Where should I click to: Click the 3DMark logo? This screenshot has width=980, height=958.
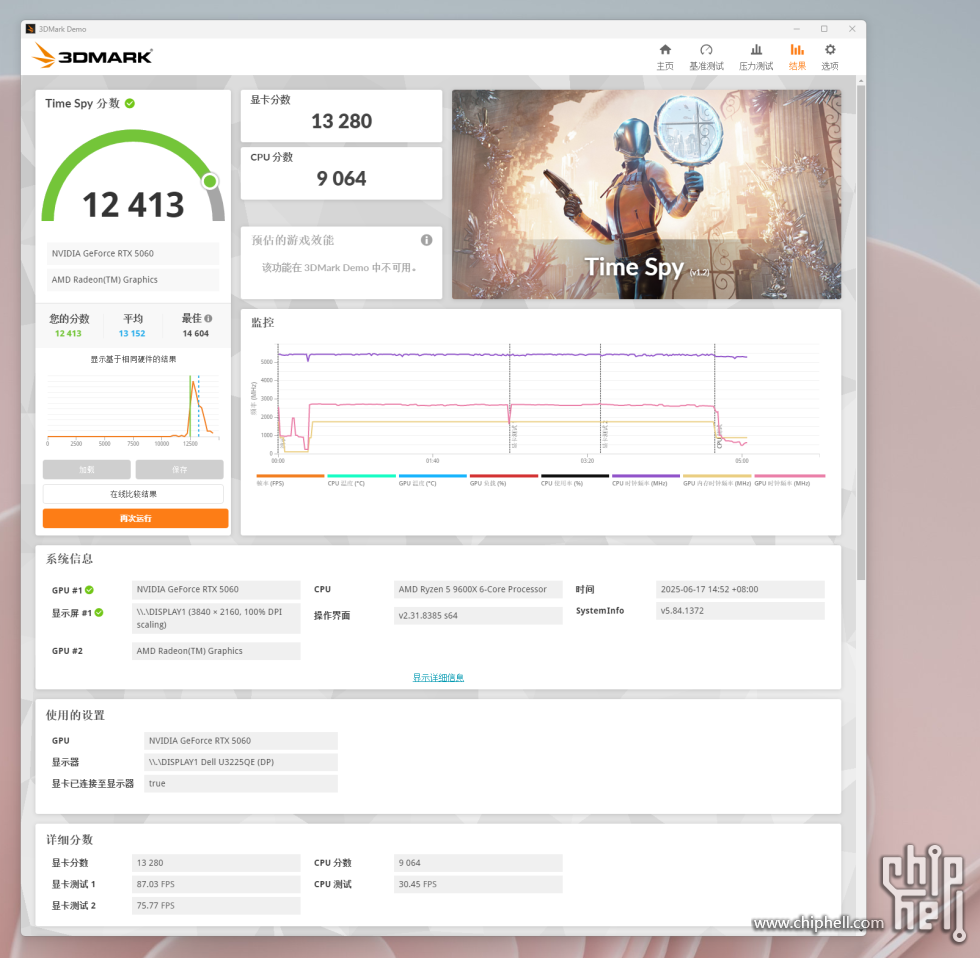92,56
